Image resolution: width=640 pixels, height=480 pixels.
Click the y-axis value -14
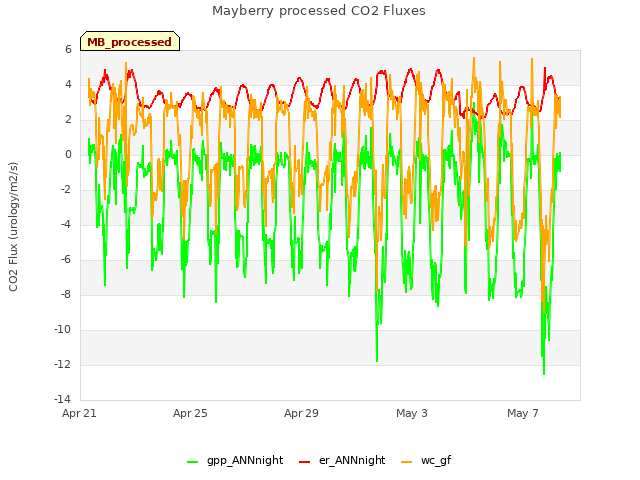[x=62, y=399]
